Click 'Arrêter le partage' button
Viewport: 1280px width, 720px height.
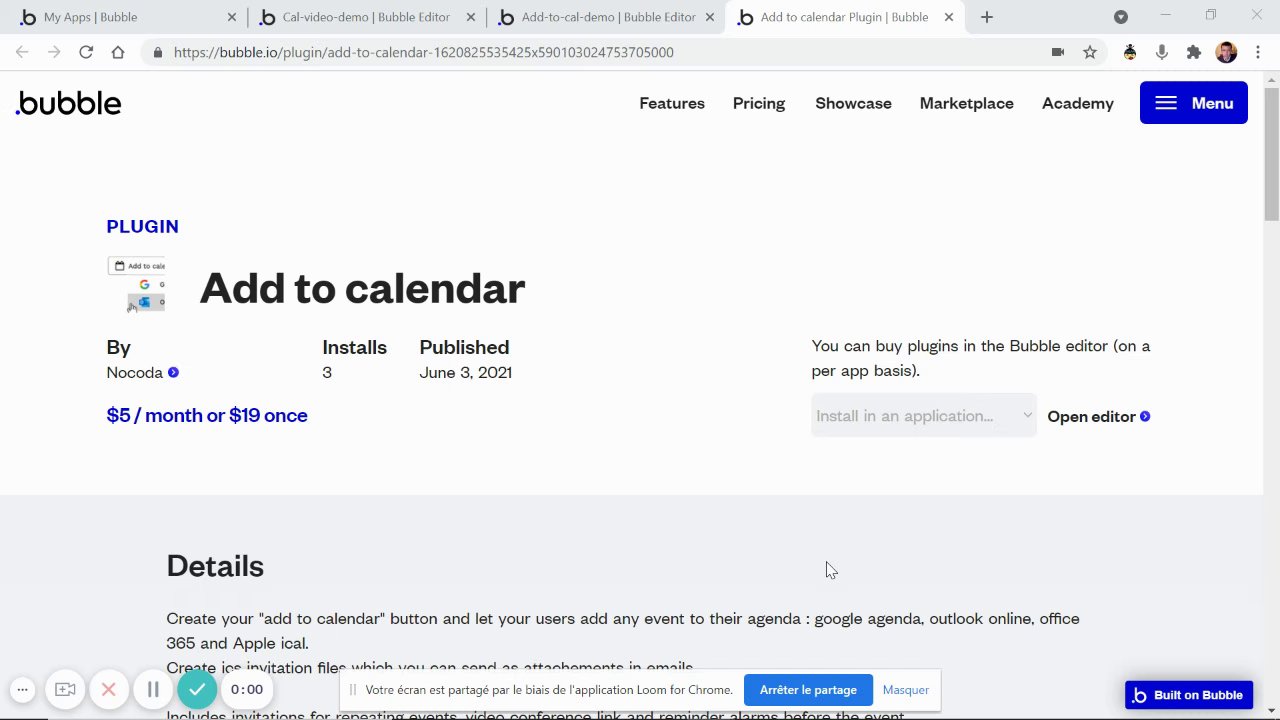(x=808, y=690)
